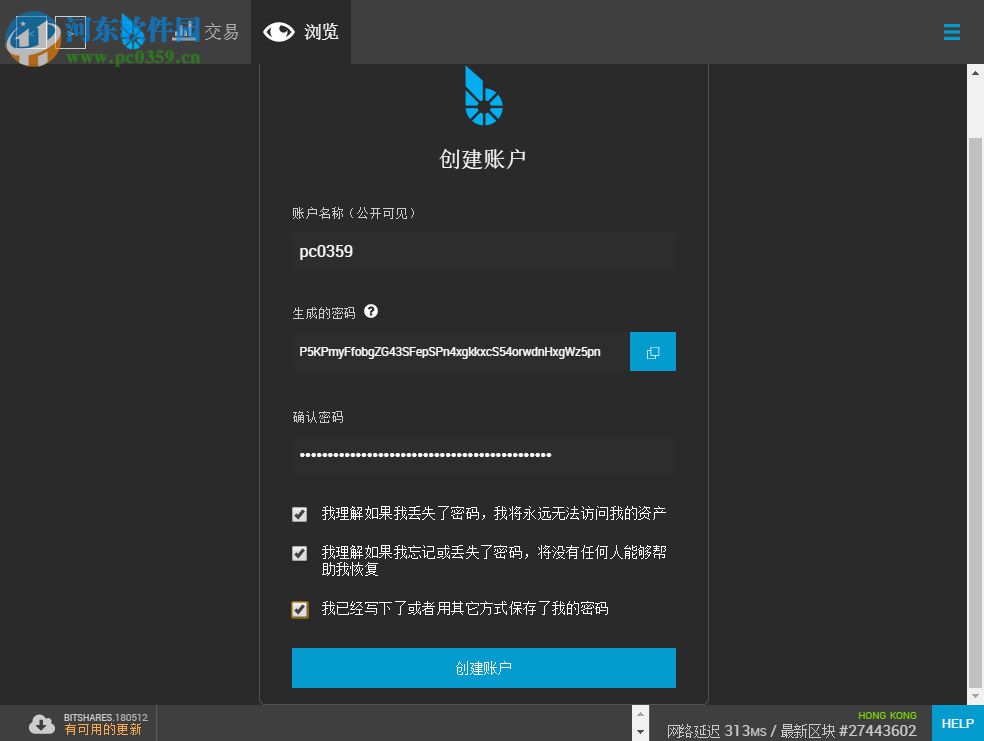984x741 pixels.
Task: Click the pc0359 account name field
Action: (483, 251)
